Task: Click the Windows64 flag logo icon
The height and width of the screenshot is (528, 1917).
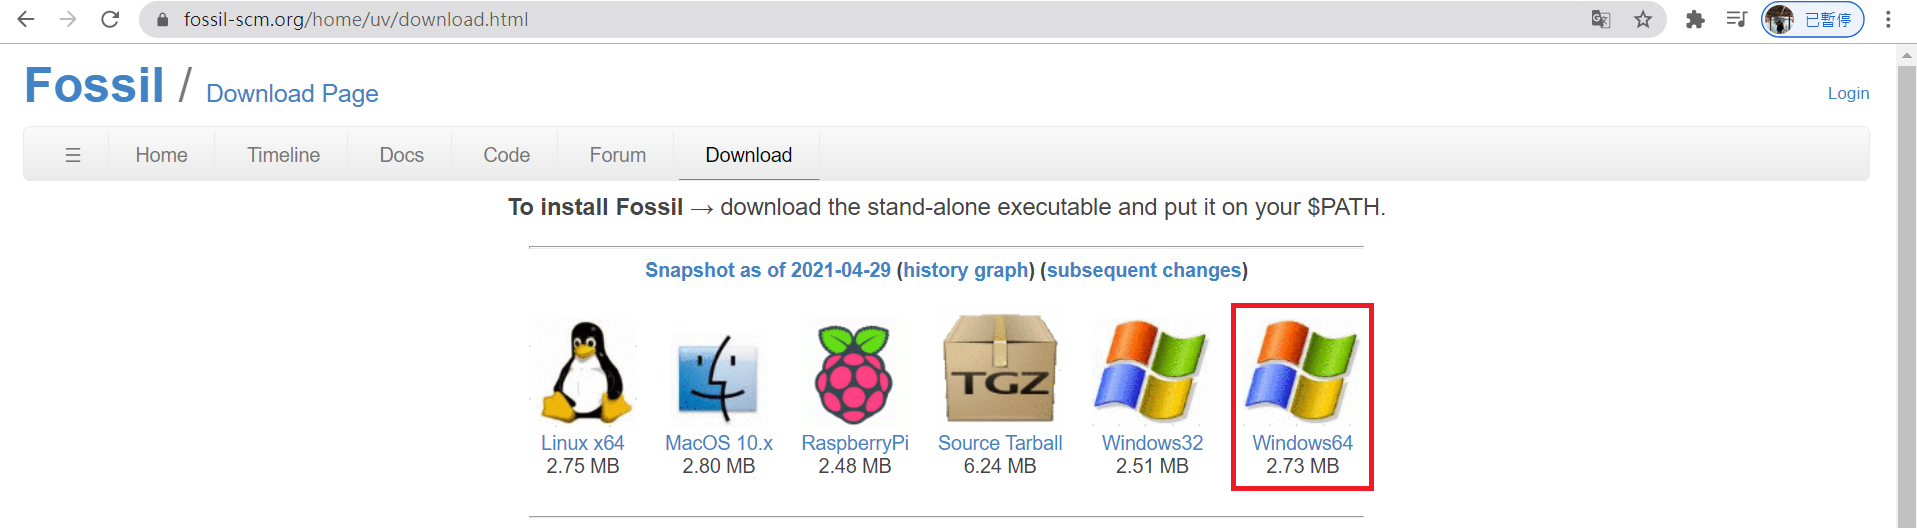Action: [x=1302, y=371]
